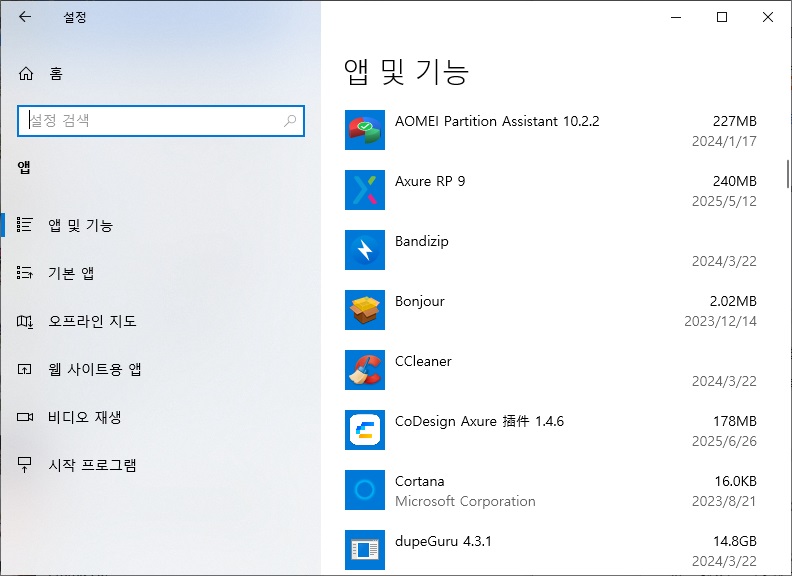
Task: Click the app list scrollbar thumb
Action: click(x=787, y=174)
